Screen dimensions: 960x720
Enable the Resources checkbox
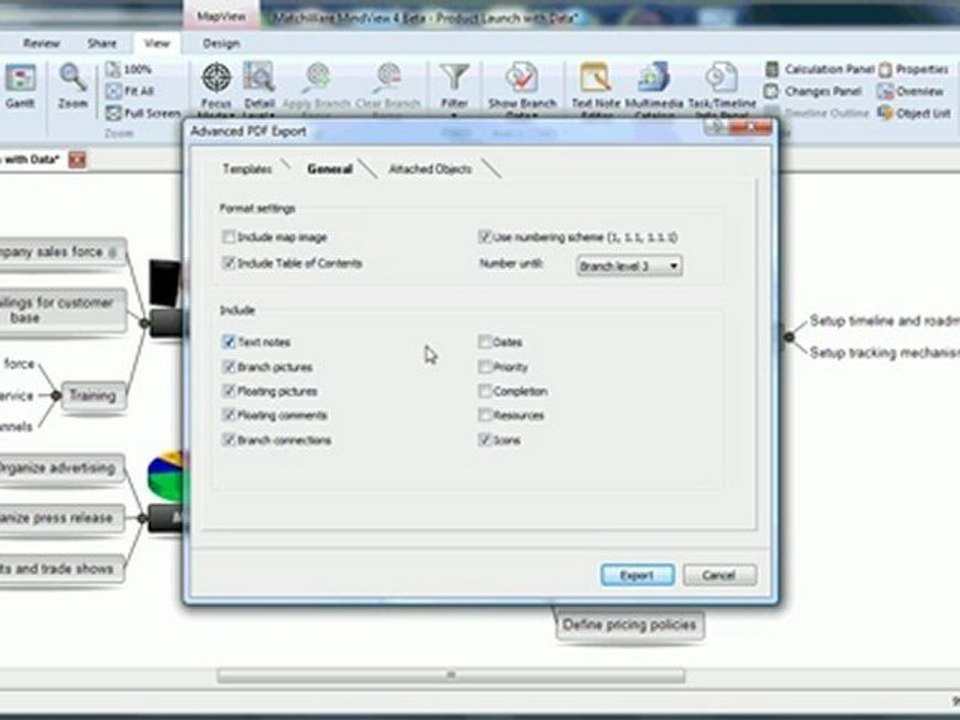coord(485,415)
